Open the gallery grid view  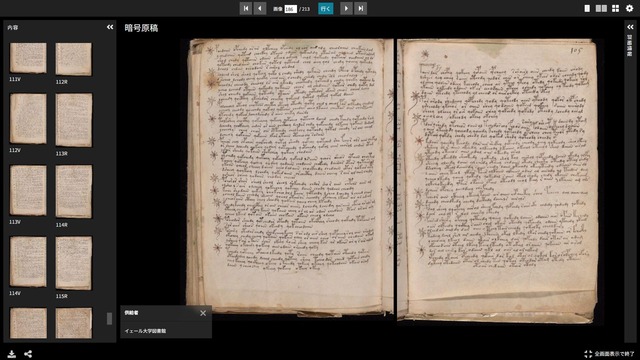(x=616, y=9)
